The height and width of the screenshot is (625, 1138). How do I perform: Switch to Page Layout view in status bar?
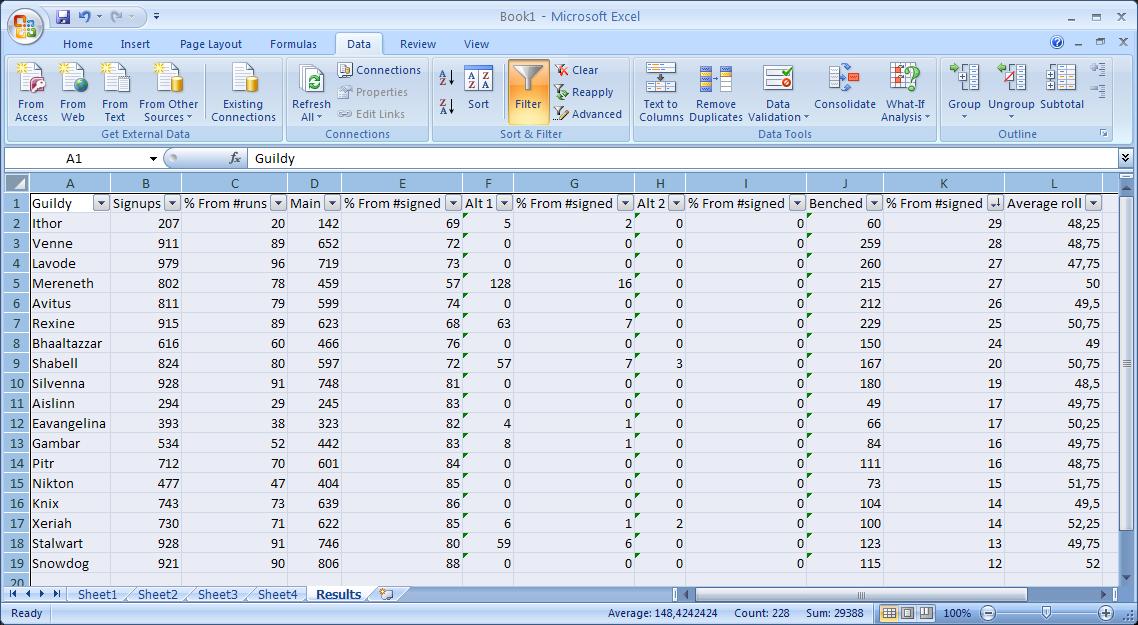pyautogui.click(x=908, y=613)
